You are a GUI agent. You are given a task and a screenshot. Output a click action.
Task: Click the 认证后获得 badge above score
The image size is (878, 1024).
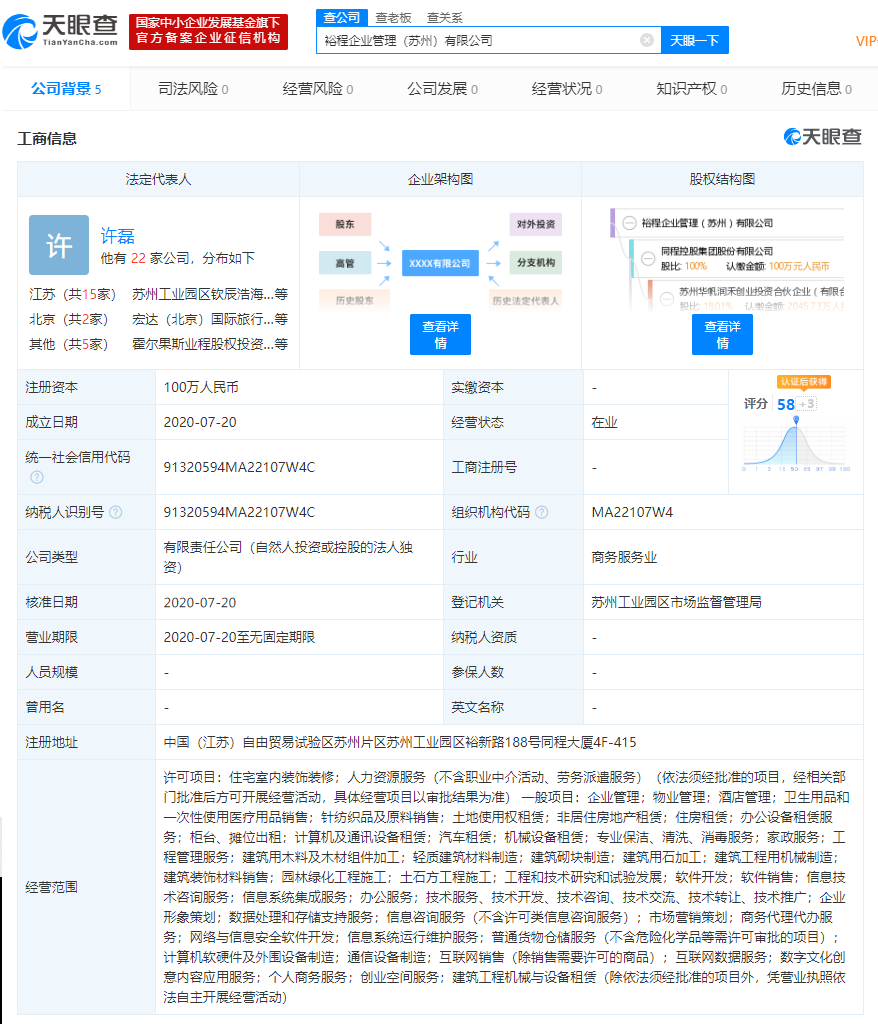click(803, 382)
